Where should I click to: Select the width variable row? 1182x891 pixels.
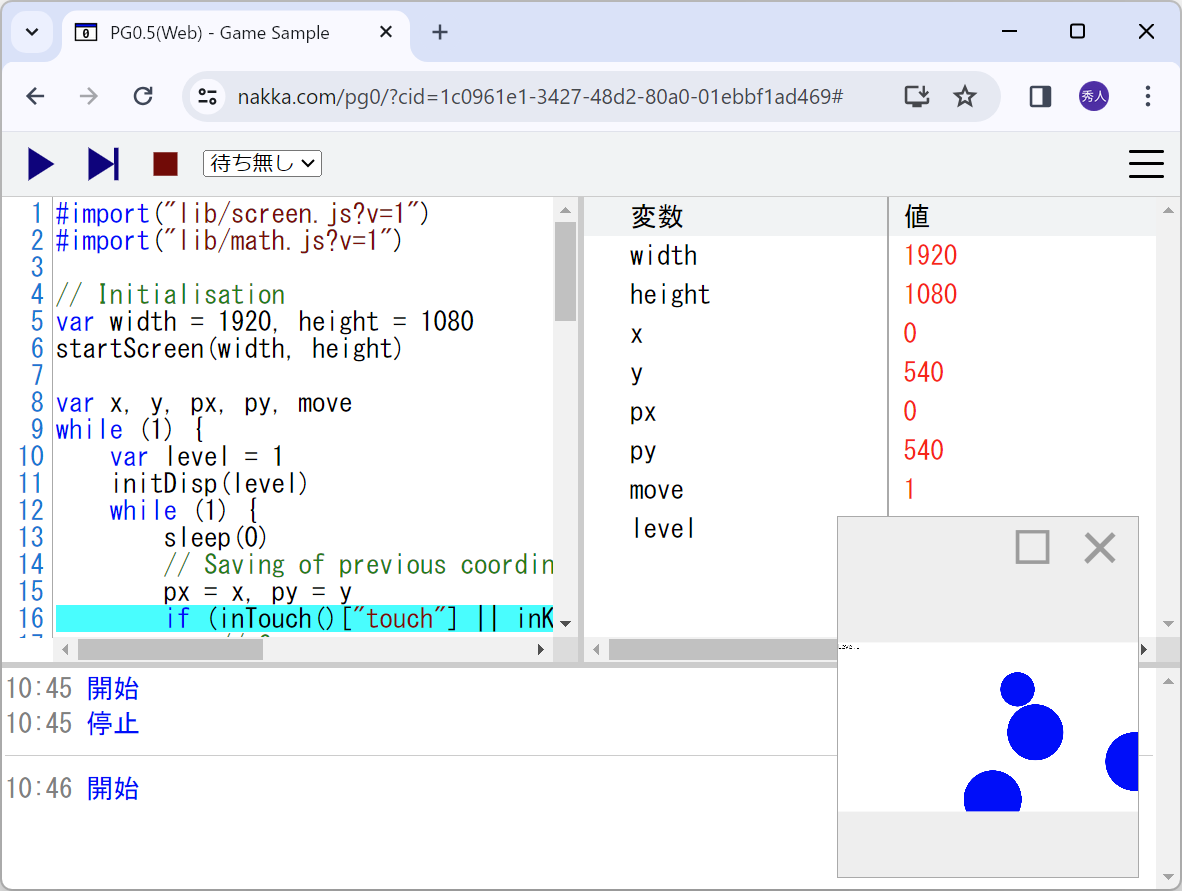[x=870, y=256]
